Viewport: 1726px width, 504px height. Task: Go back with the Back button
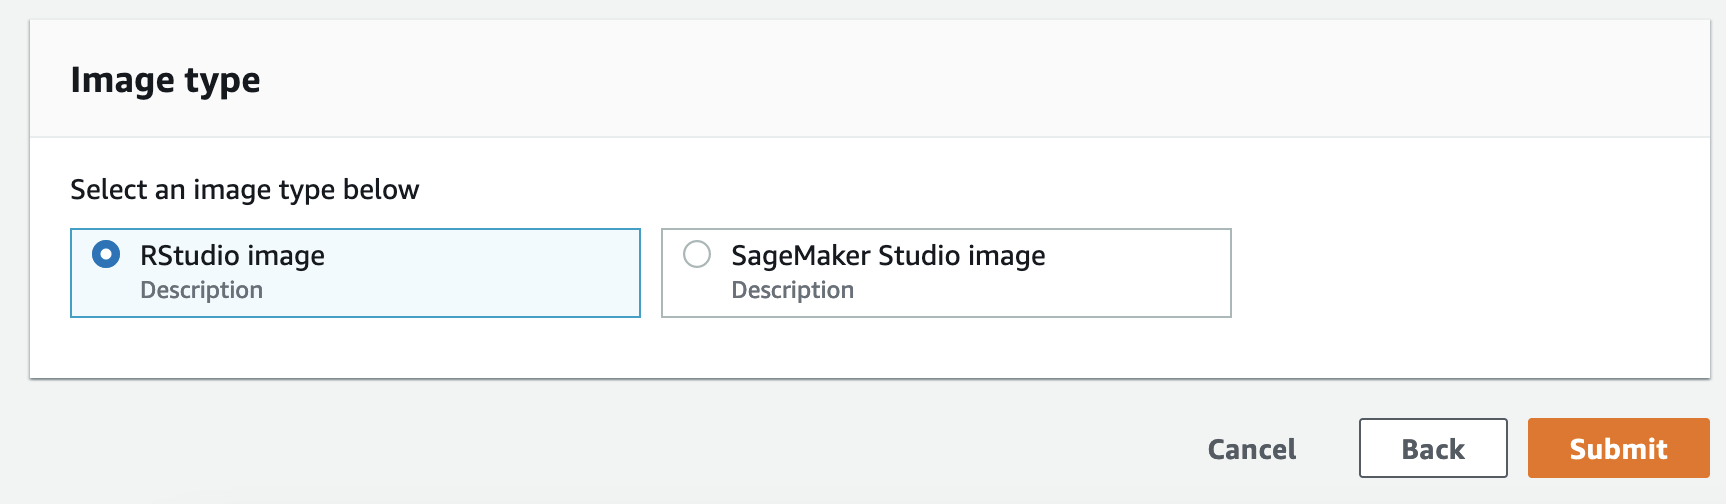coord(1432,449)
